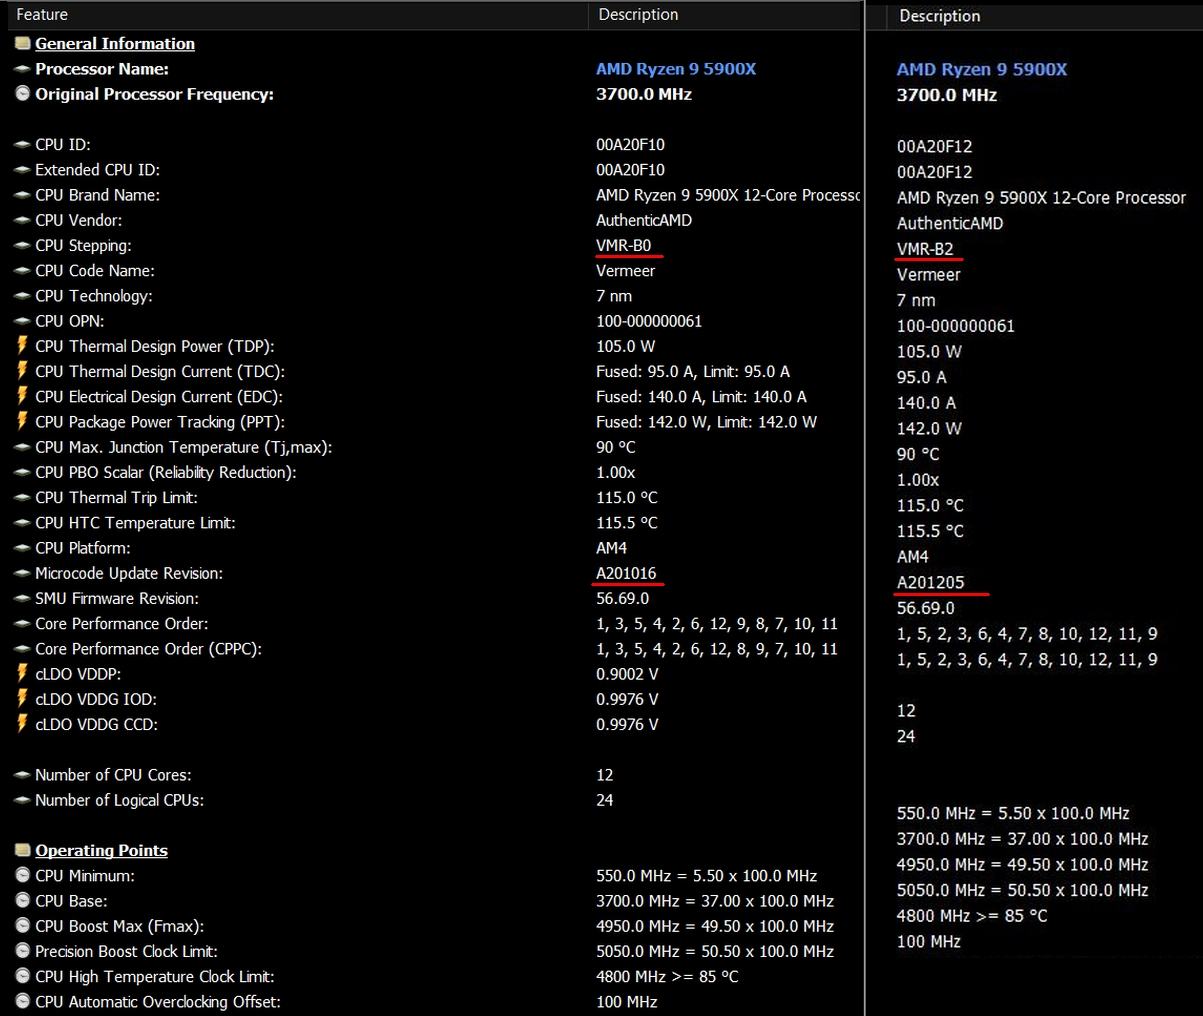Click the 105.0 W value in right panel
1203x1016 pixels.
click(x=929, y=351)
